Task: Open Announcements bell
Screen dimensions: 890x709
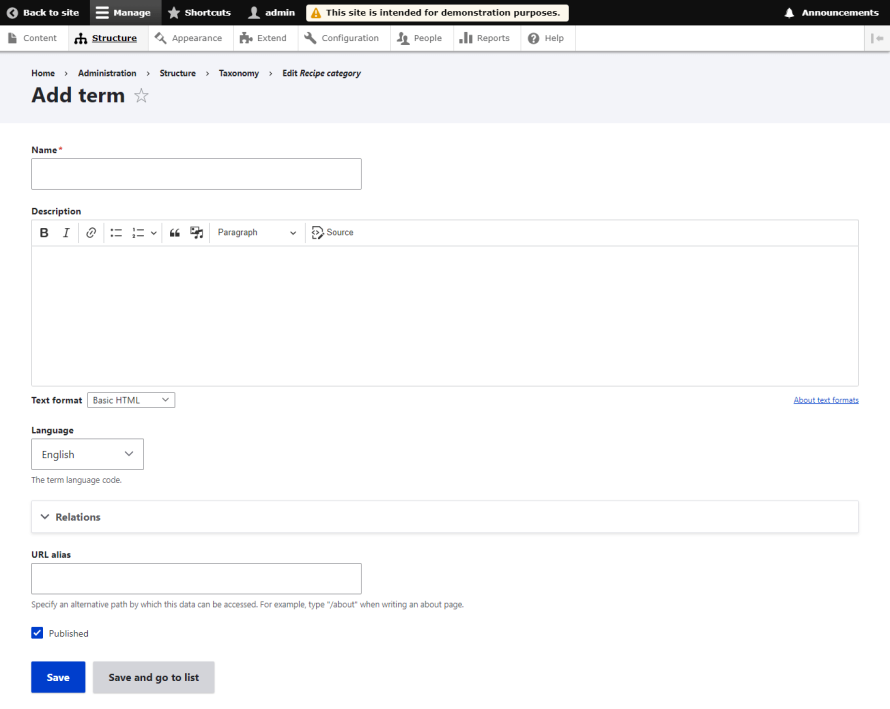Action: 832,12
